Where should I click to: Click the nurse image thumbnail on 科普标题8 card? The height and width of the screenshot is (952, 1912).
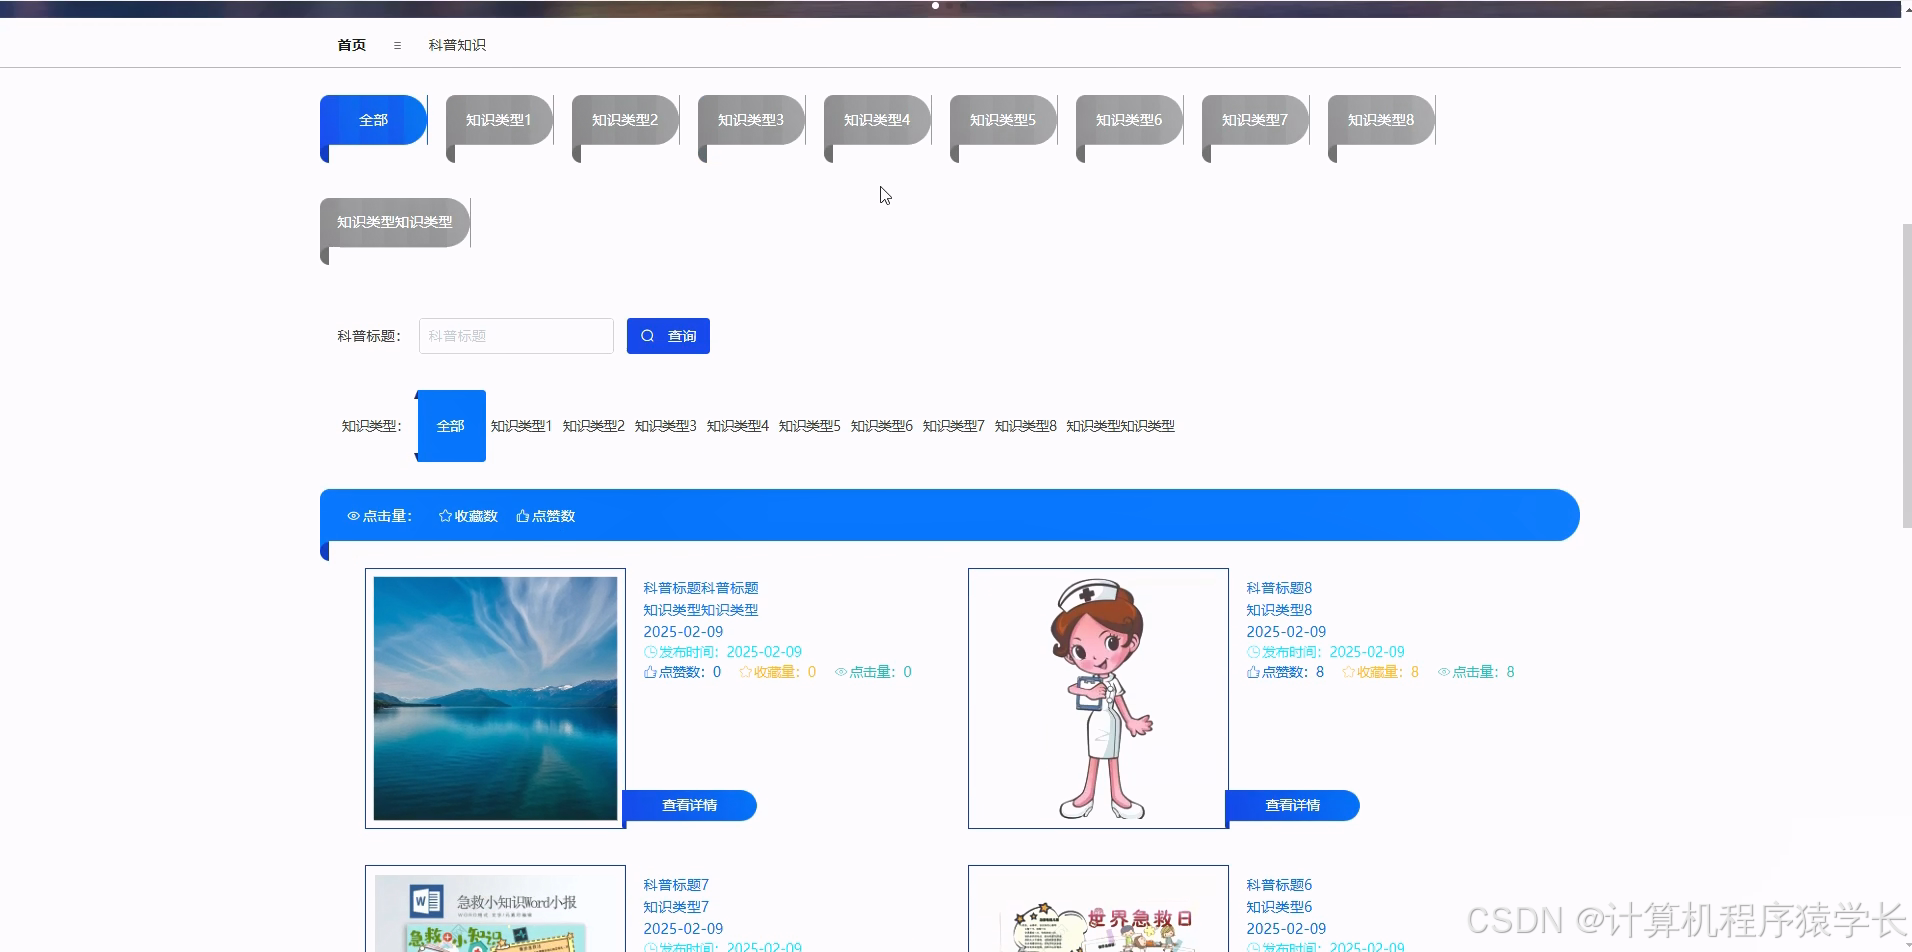1097,698
